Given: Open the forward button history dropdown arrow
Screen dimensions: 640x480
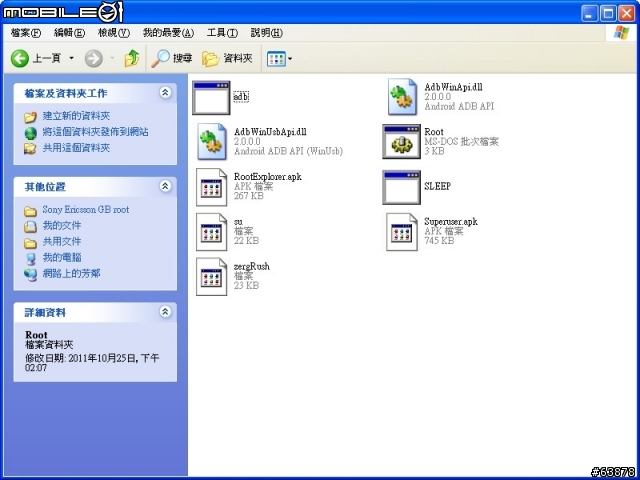Looking at the screenshot, I should (112, 59).
